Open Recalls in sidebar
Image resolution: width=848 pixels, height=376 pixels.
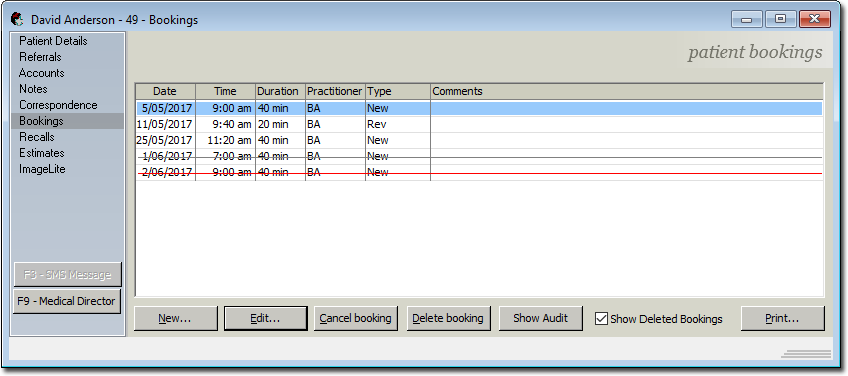tap(36, 137)
